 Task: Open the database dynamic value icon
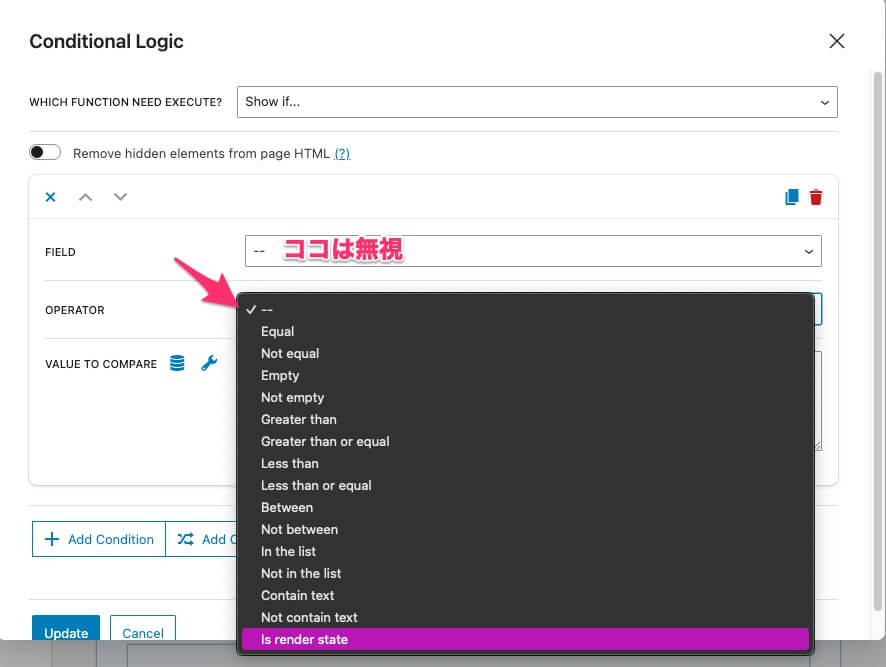[x=177, y=364]
